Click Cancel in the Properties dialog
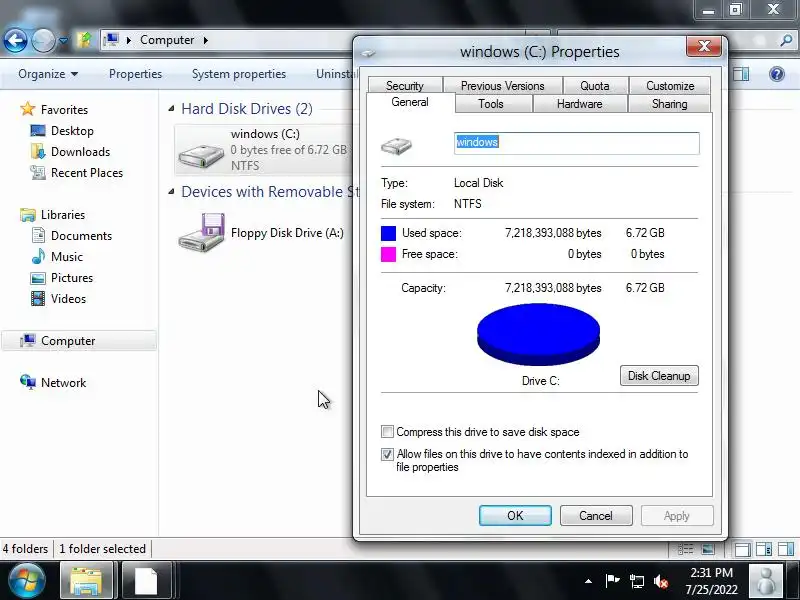800x600 pixels. [x=596, y=516]
